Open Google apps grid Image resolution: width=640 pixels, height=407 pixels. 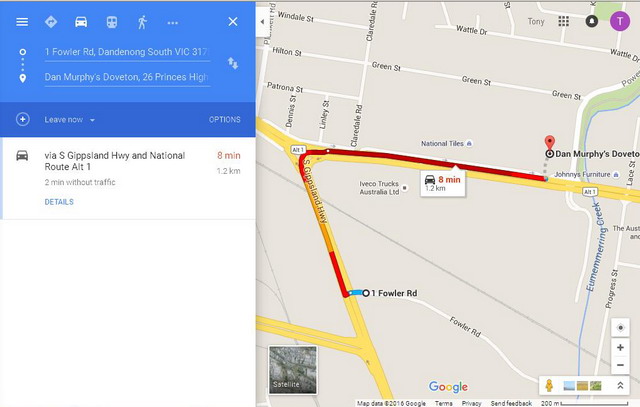(564, 21)
